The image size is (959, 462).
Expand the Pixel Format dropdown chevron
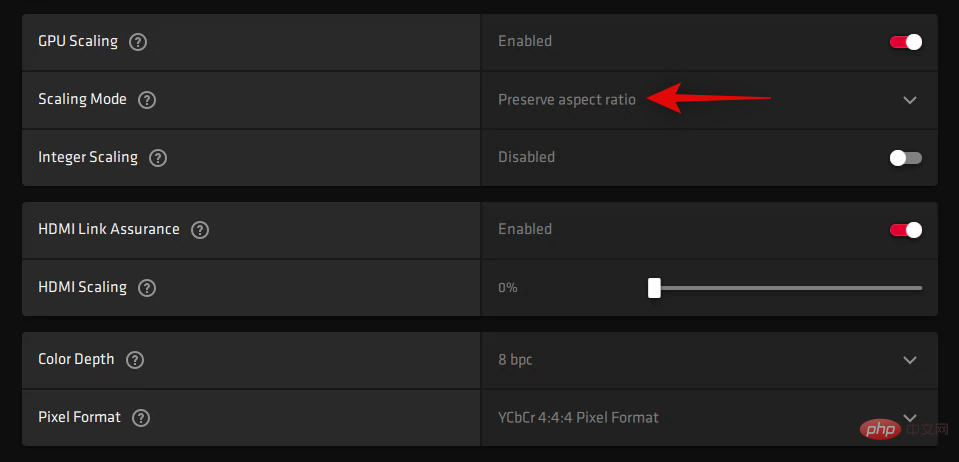pyautogui.click(x=909, y=417)
